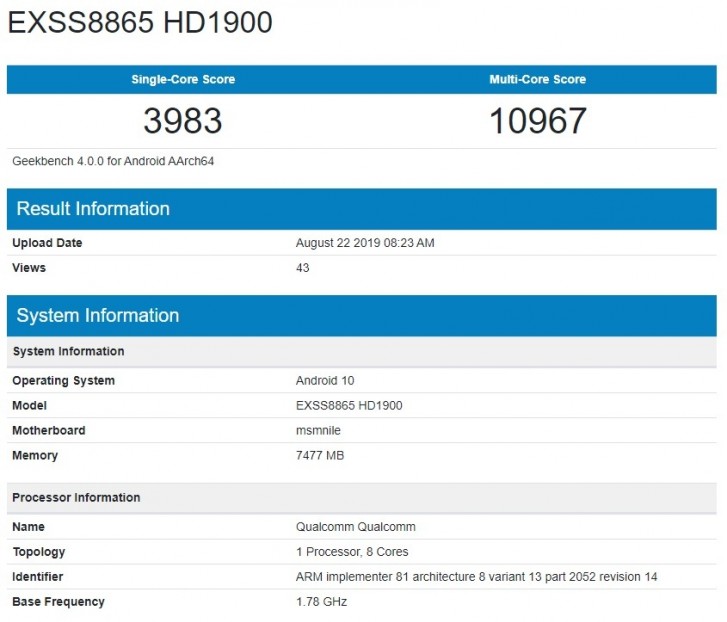Click the topology value 1 Processor, 8 Cores
The width and height of the screenshot is (727, 622).
352,552
